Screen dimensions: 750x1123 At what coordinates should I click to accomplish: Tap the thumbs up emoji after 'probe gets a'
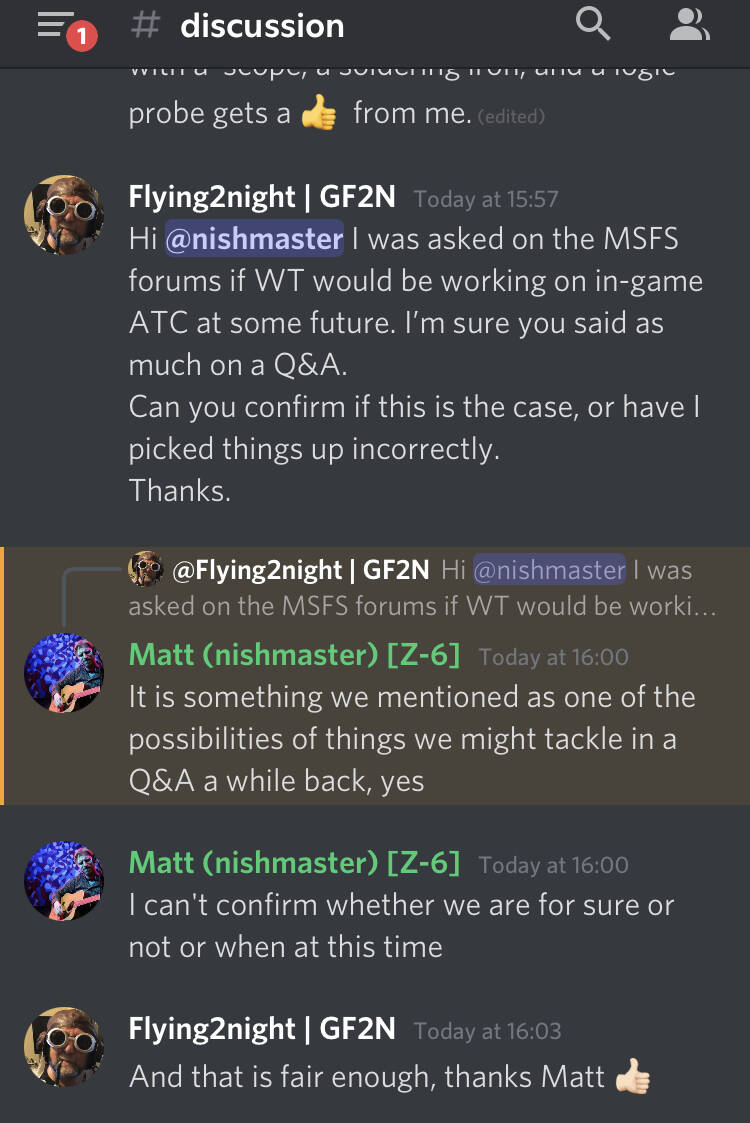tap(319, 114)
